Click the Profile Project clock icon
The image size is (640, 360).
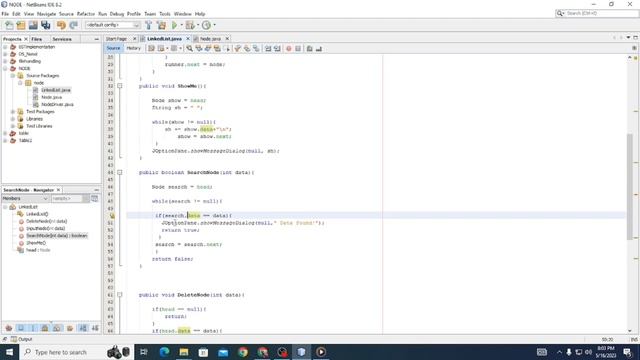207,25
